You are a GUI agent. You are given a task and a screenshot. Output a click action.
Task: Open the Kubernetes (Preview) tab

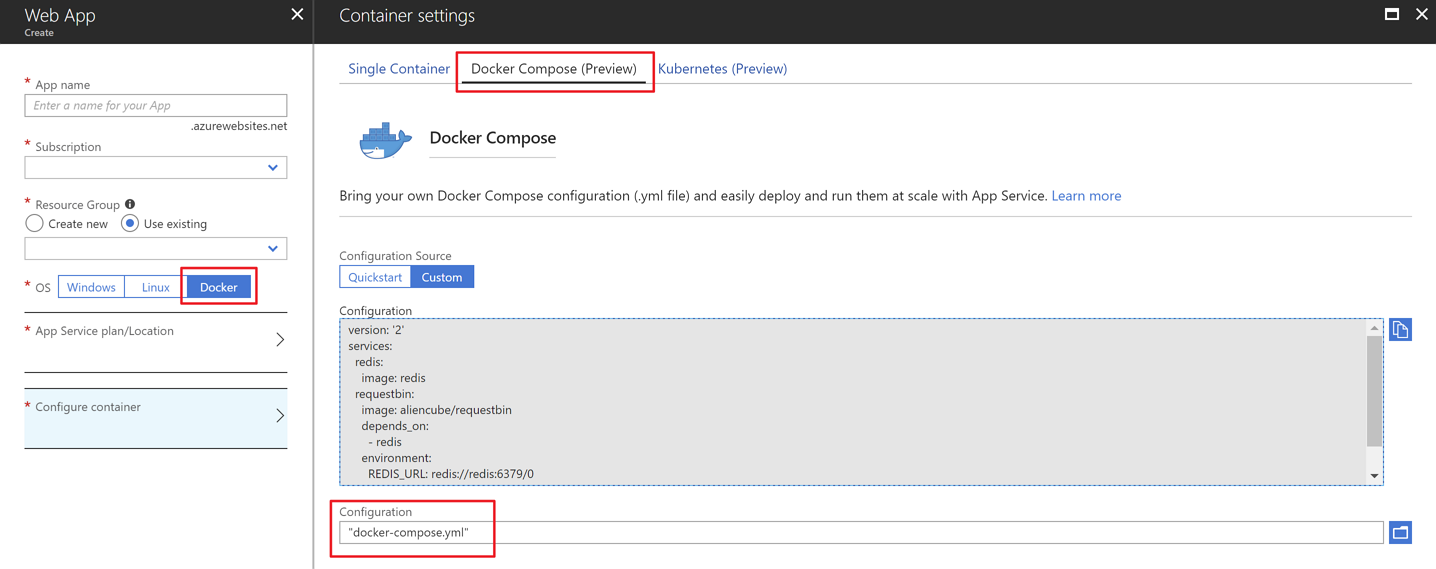(x=722, y=68)
